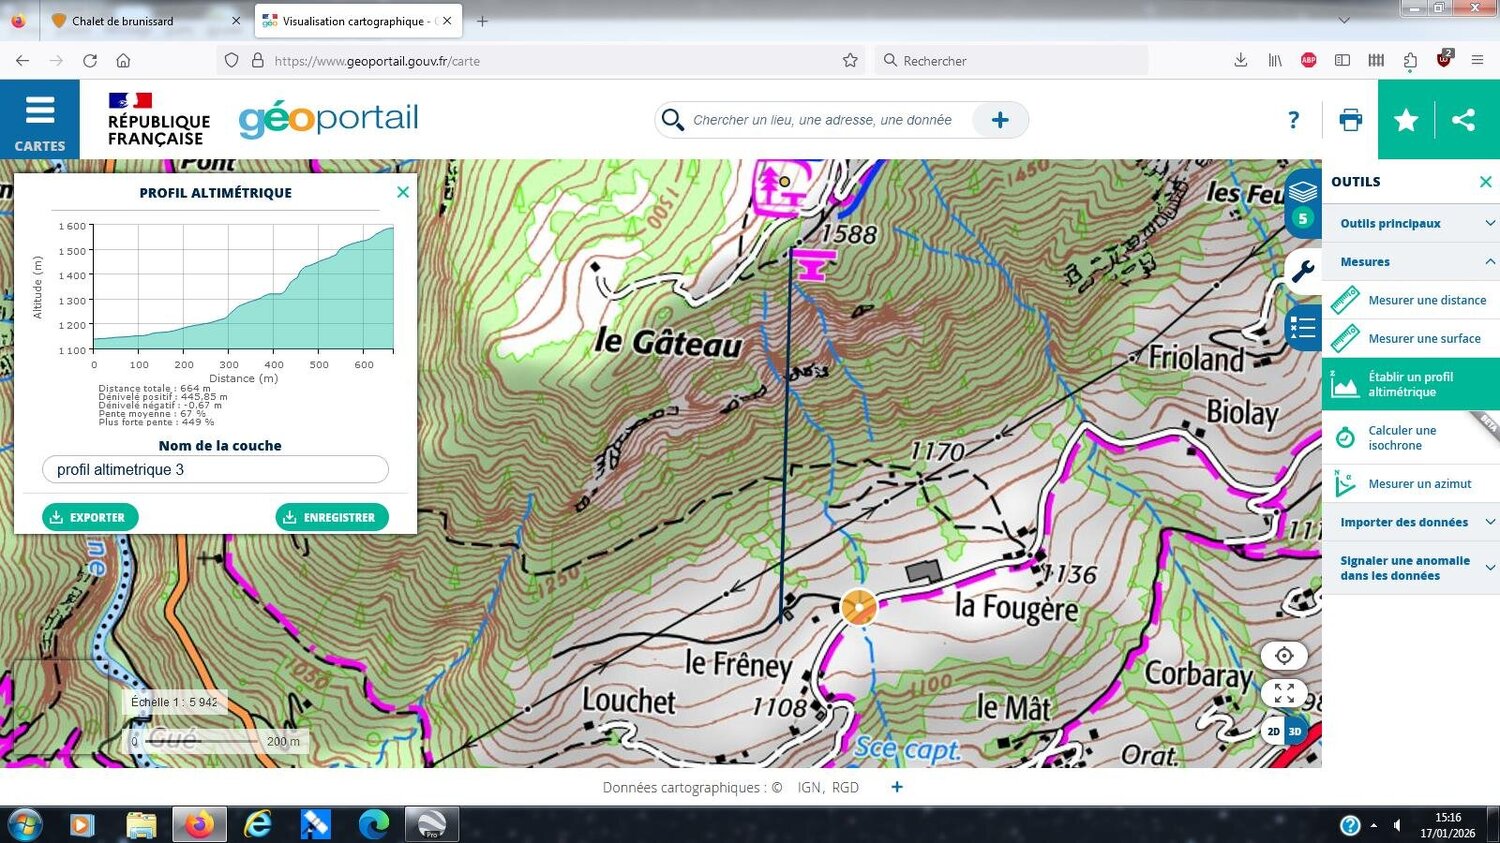Expand Importer des données section
Screen dimensions: 1500x843
click(x=1411, y=522)
